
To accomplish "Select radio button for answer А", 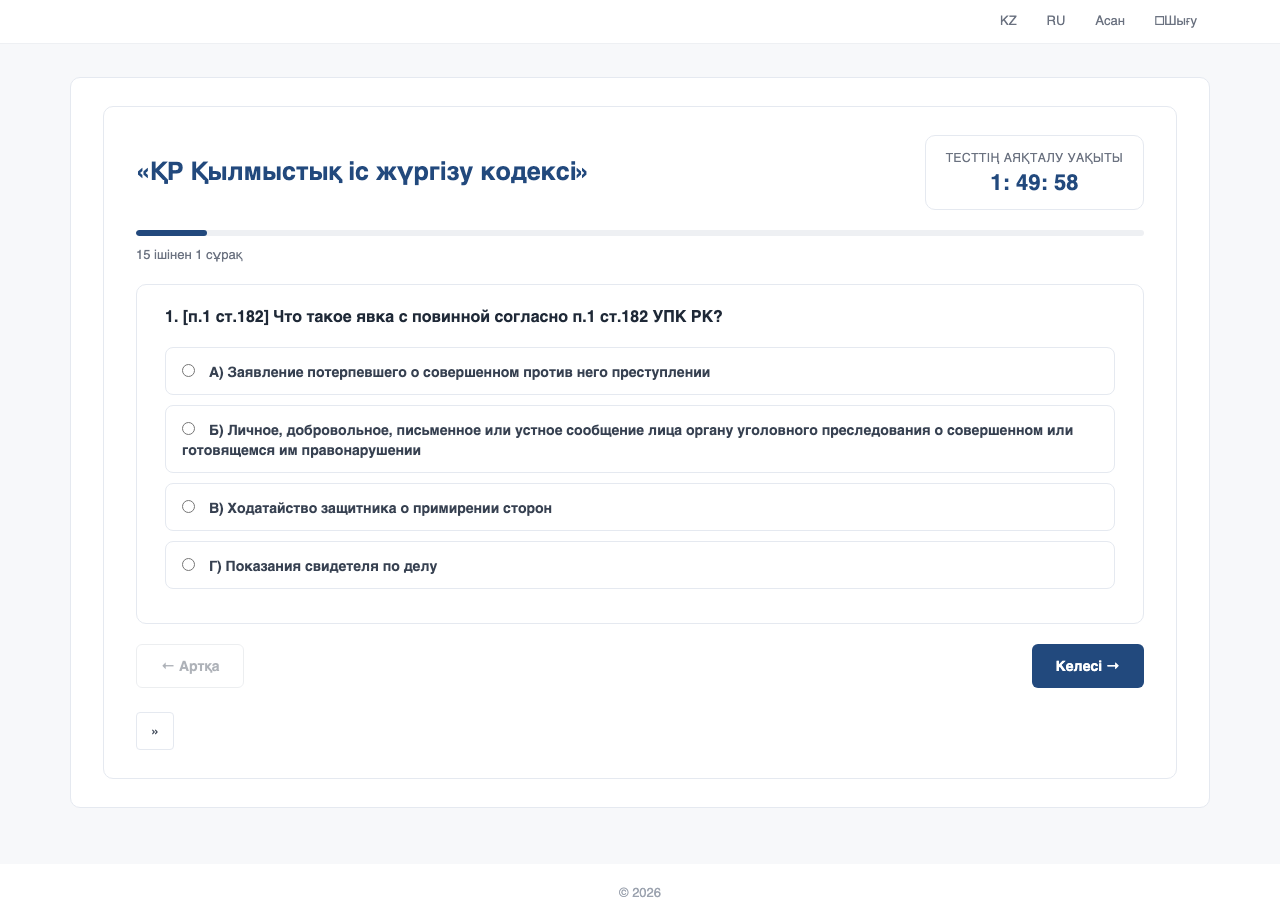I will tap(188, 371).
